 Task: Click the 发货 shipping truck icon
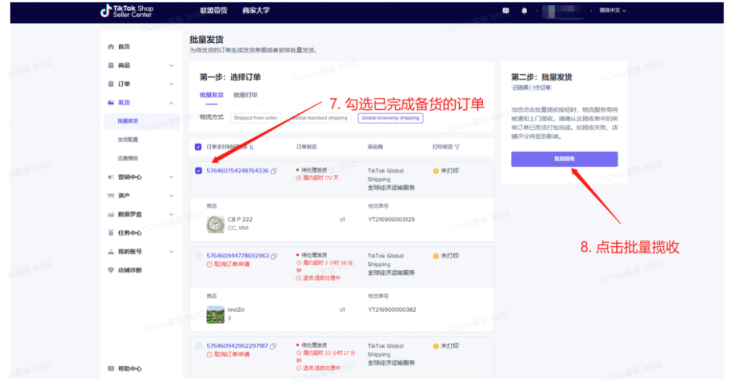(x=111, y=103)
